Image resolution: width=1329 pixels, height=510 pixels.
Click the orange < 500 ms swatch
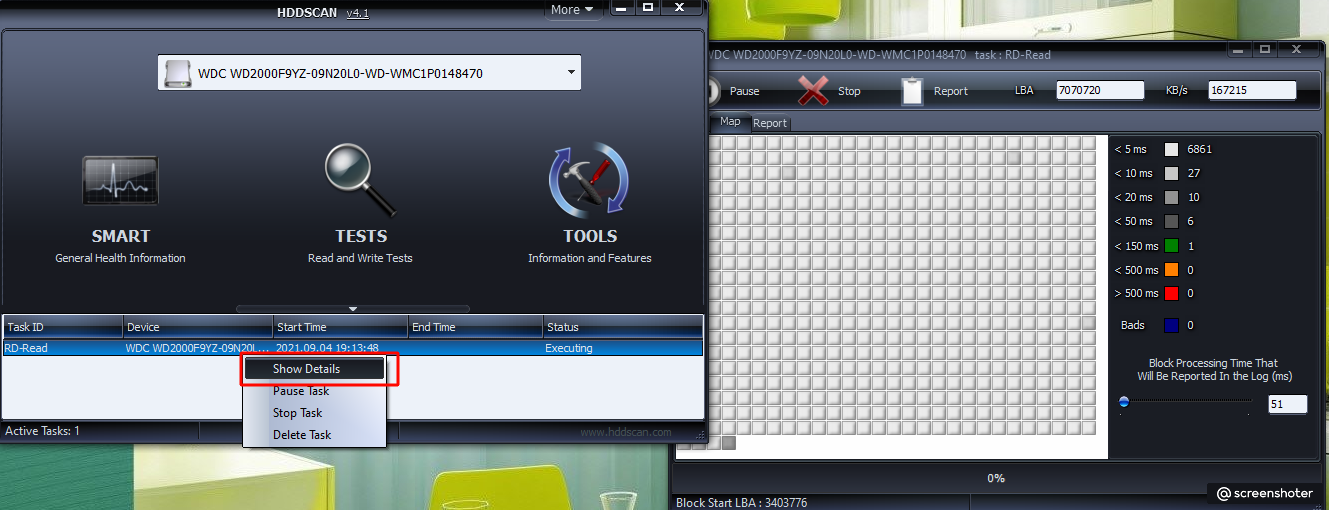pos(1171,269)
